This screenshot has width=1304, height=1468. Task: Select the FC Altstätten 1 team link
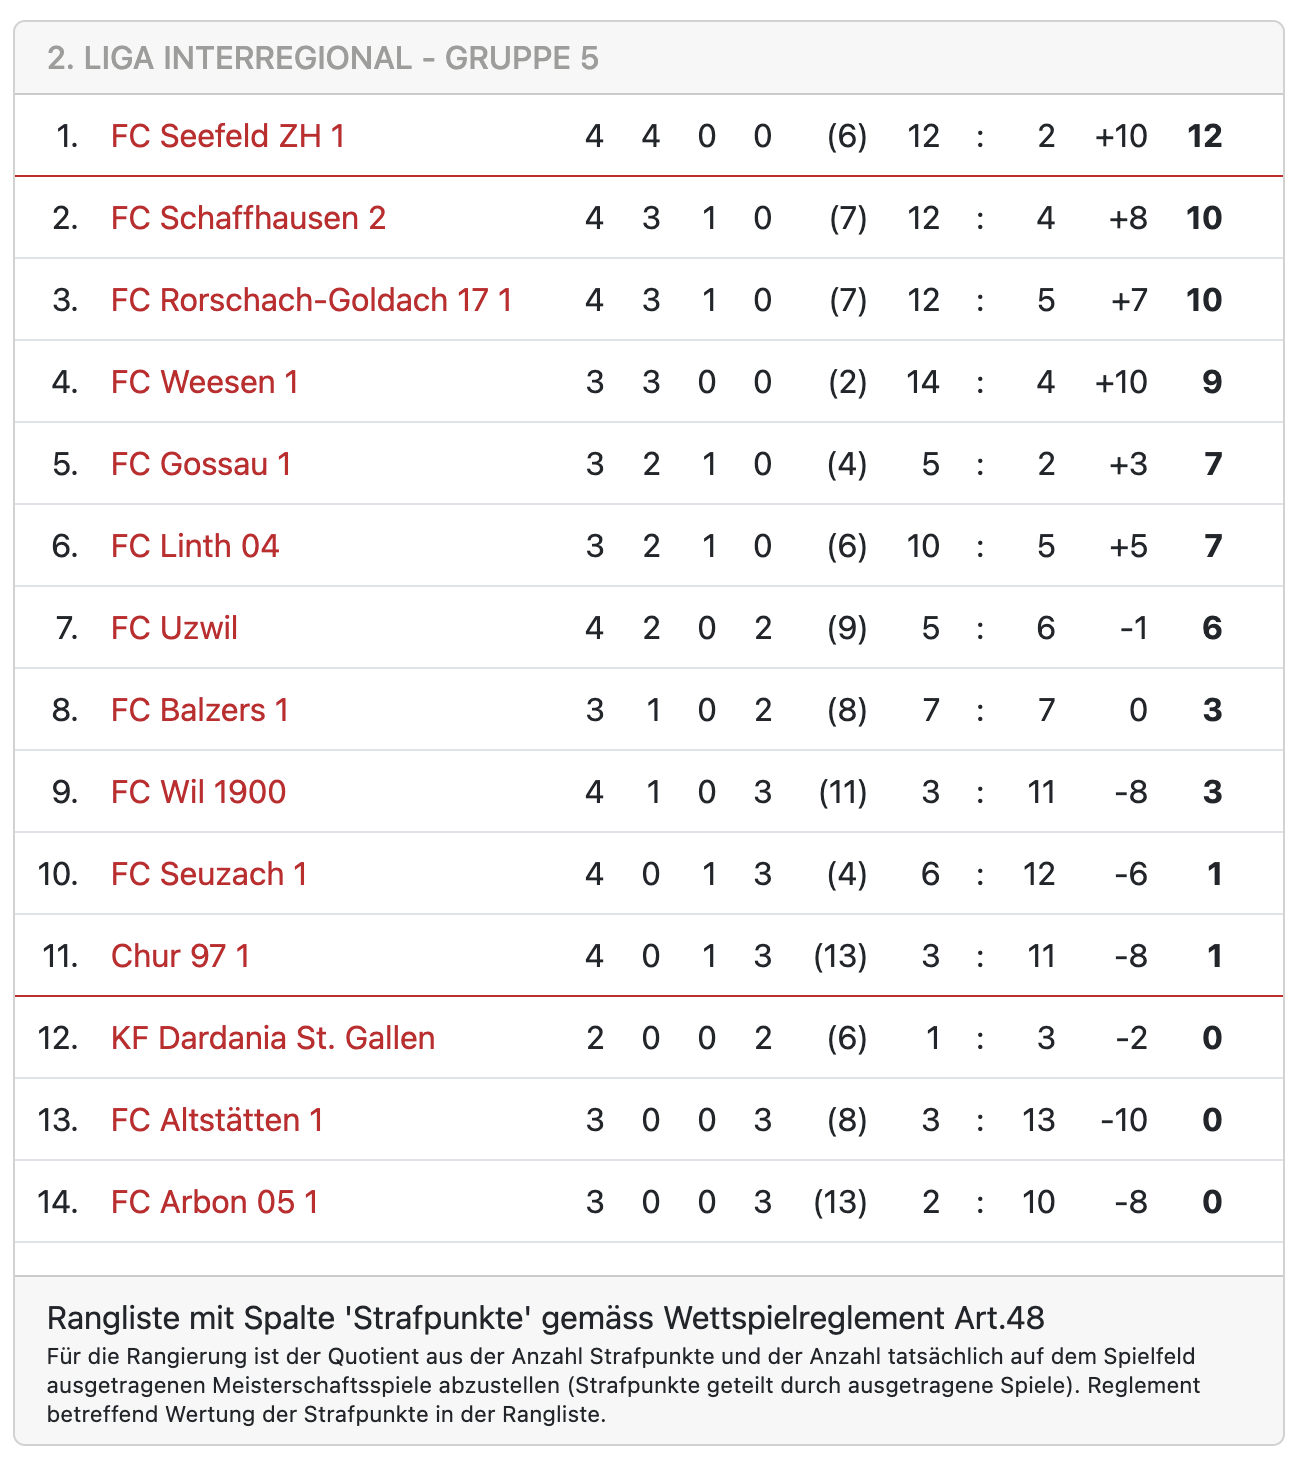click(x=217, y=1120)
